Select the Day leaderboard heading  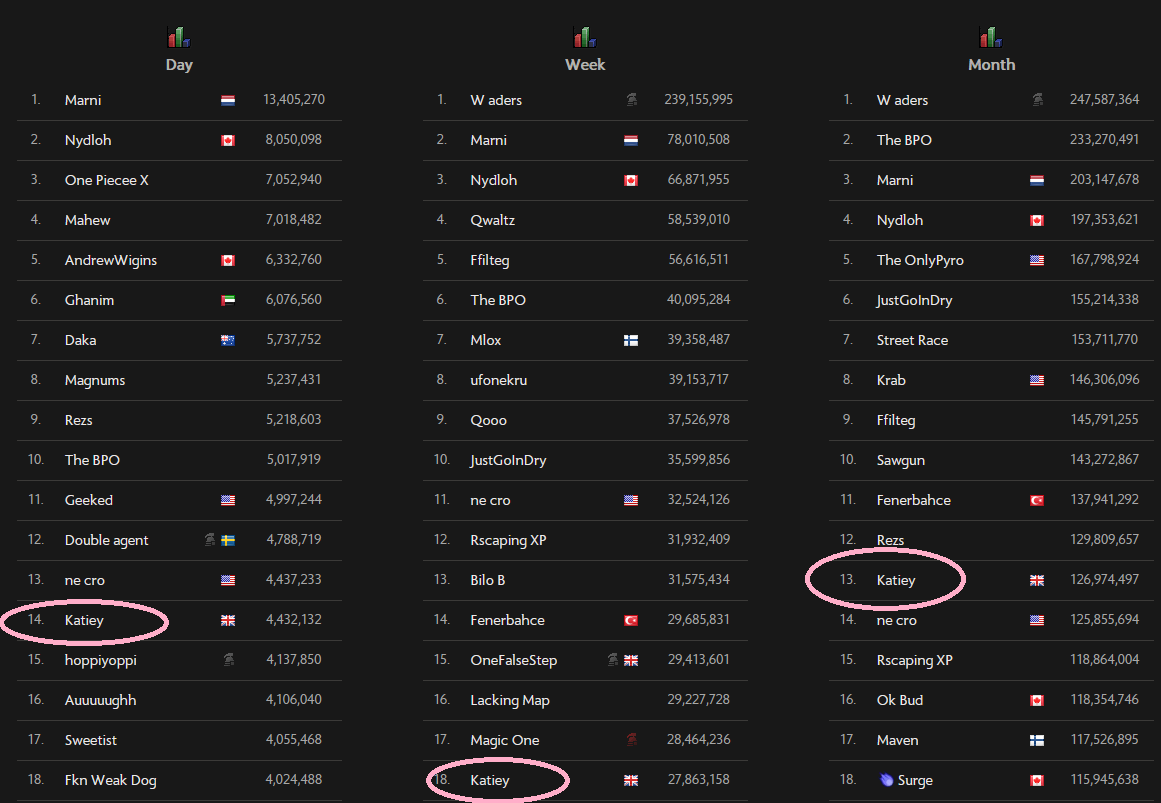179,64
